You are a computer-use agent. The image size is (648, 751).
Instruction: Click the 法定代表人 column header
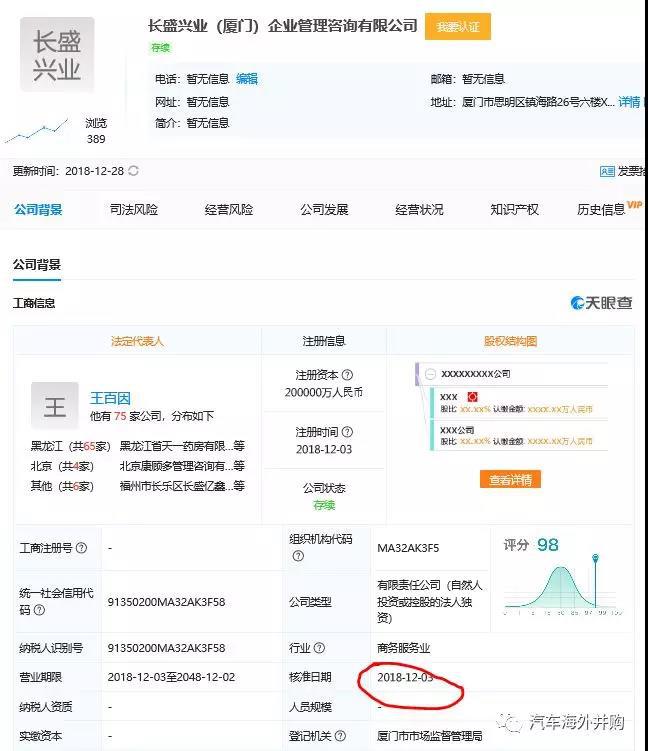click(x=137, y=341)
